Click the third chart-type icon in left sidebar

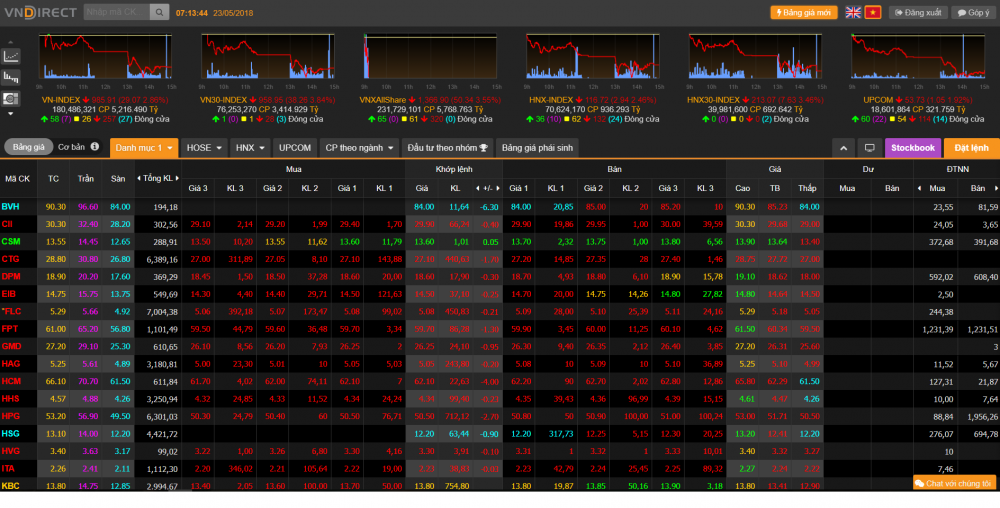(x=12, y=99)
